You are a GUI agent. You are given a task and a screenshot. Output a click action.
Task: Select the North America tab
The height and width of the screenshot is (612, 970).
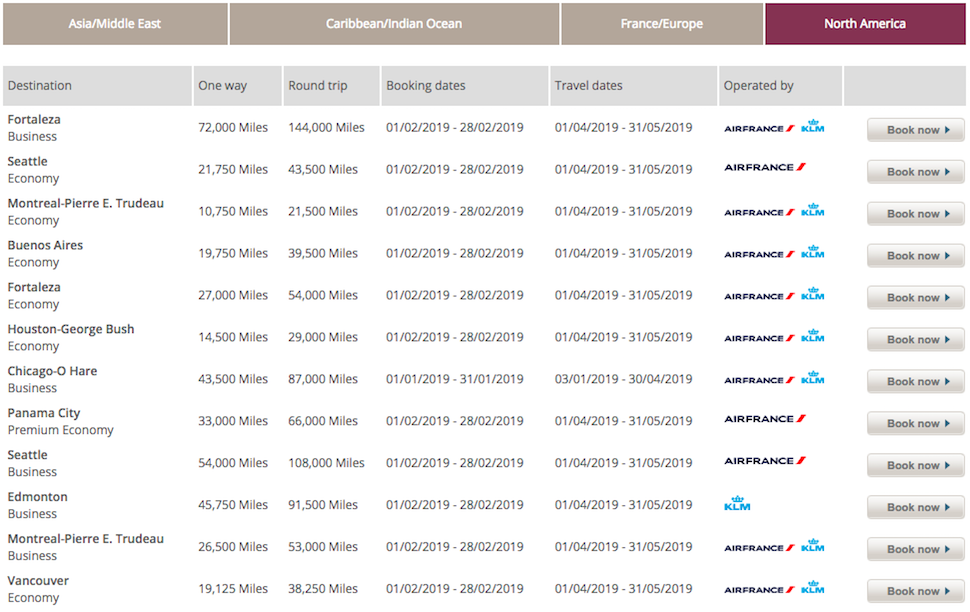click(865, 24)
